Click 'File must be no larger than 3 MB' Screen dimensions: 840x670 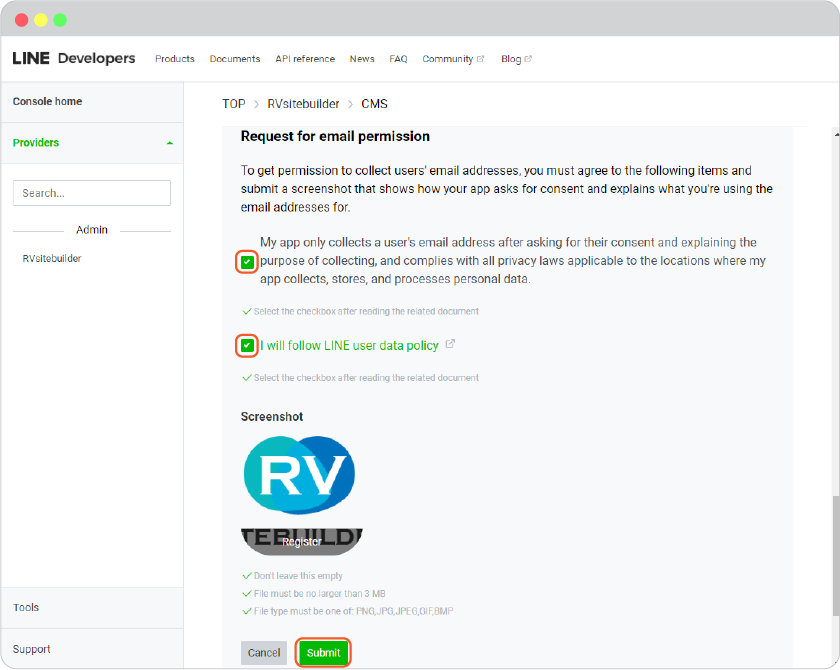319,593
